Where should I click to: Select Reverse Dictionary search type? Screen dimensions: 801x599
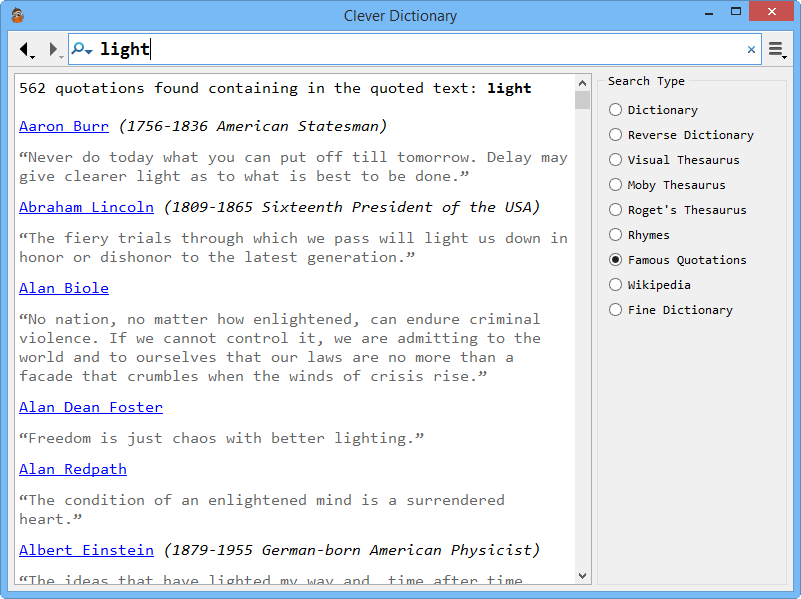pos(616,135)
